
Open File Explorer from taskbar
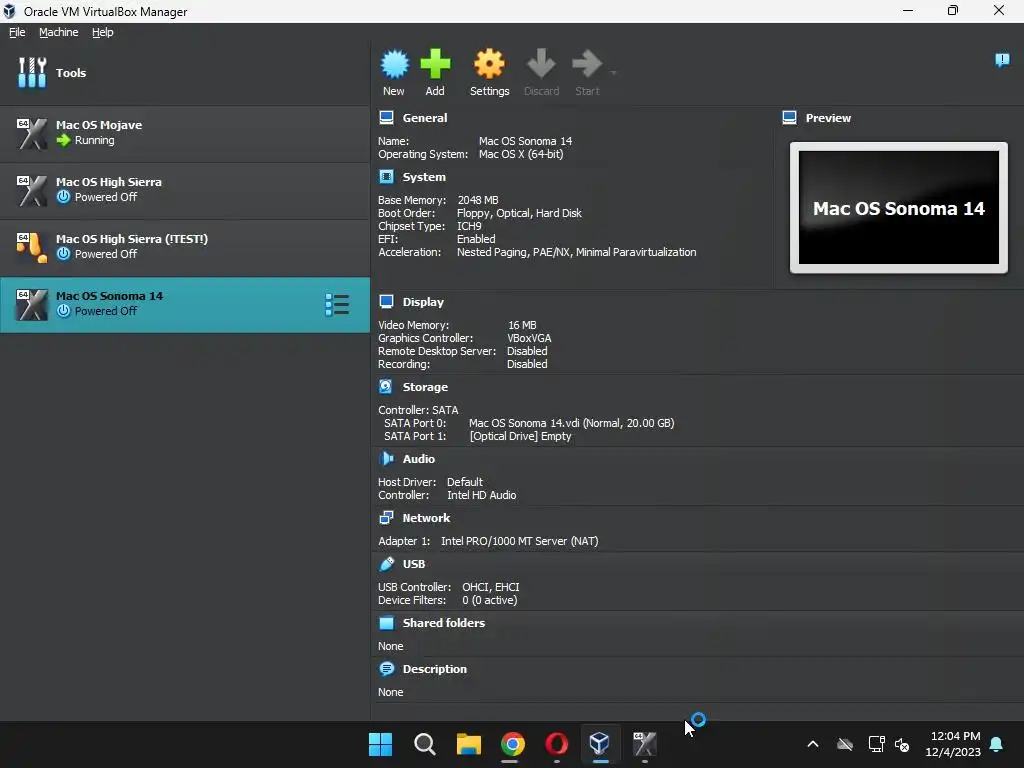[468, 744]
